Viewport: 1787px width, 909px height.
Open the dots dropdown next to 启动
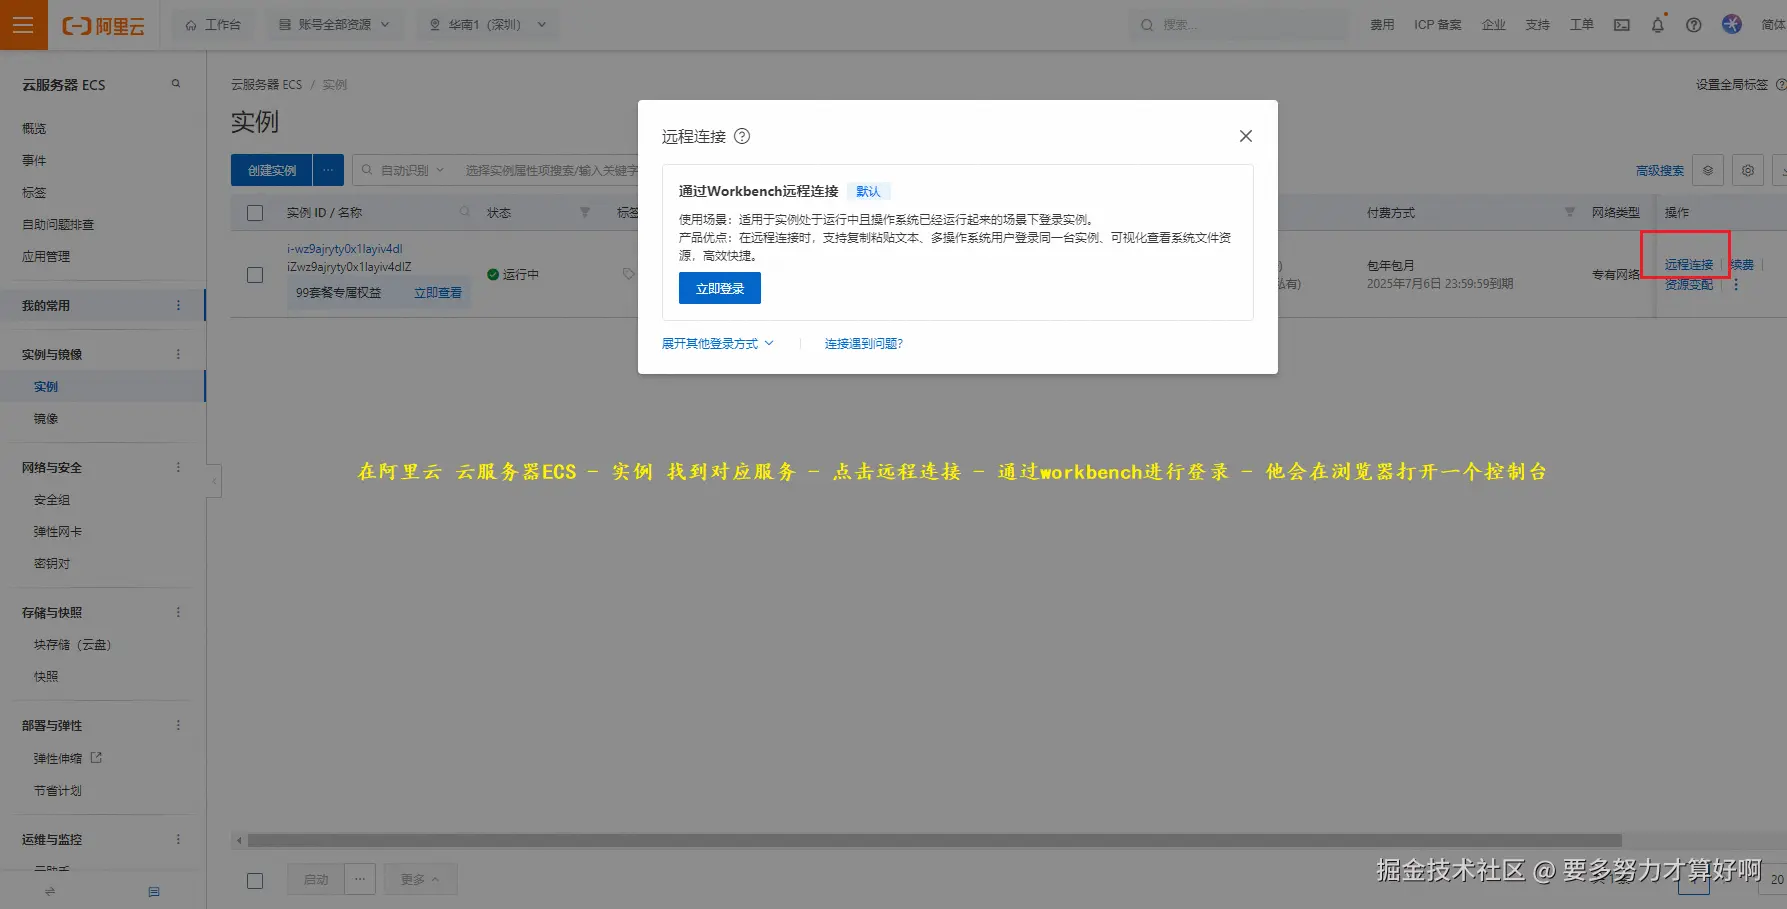click(x=360, y=879)
